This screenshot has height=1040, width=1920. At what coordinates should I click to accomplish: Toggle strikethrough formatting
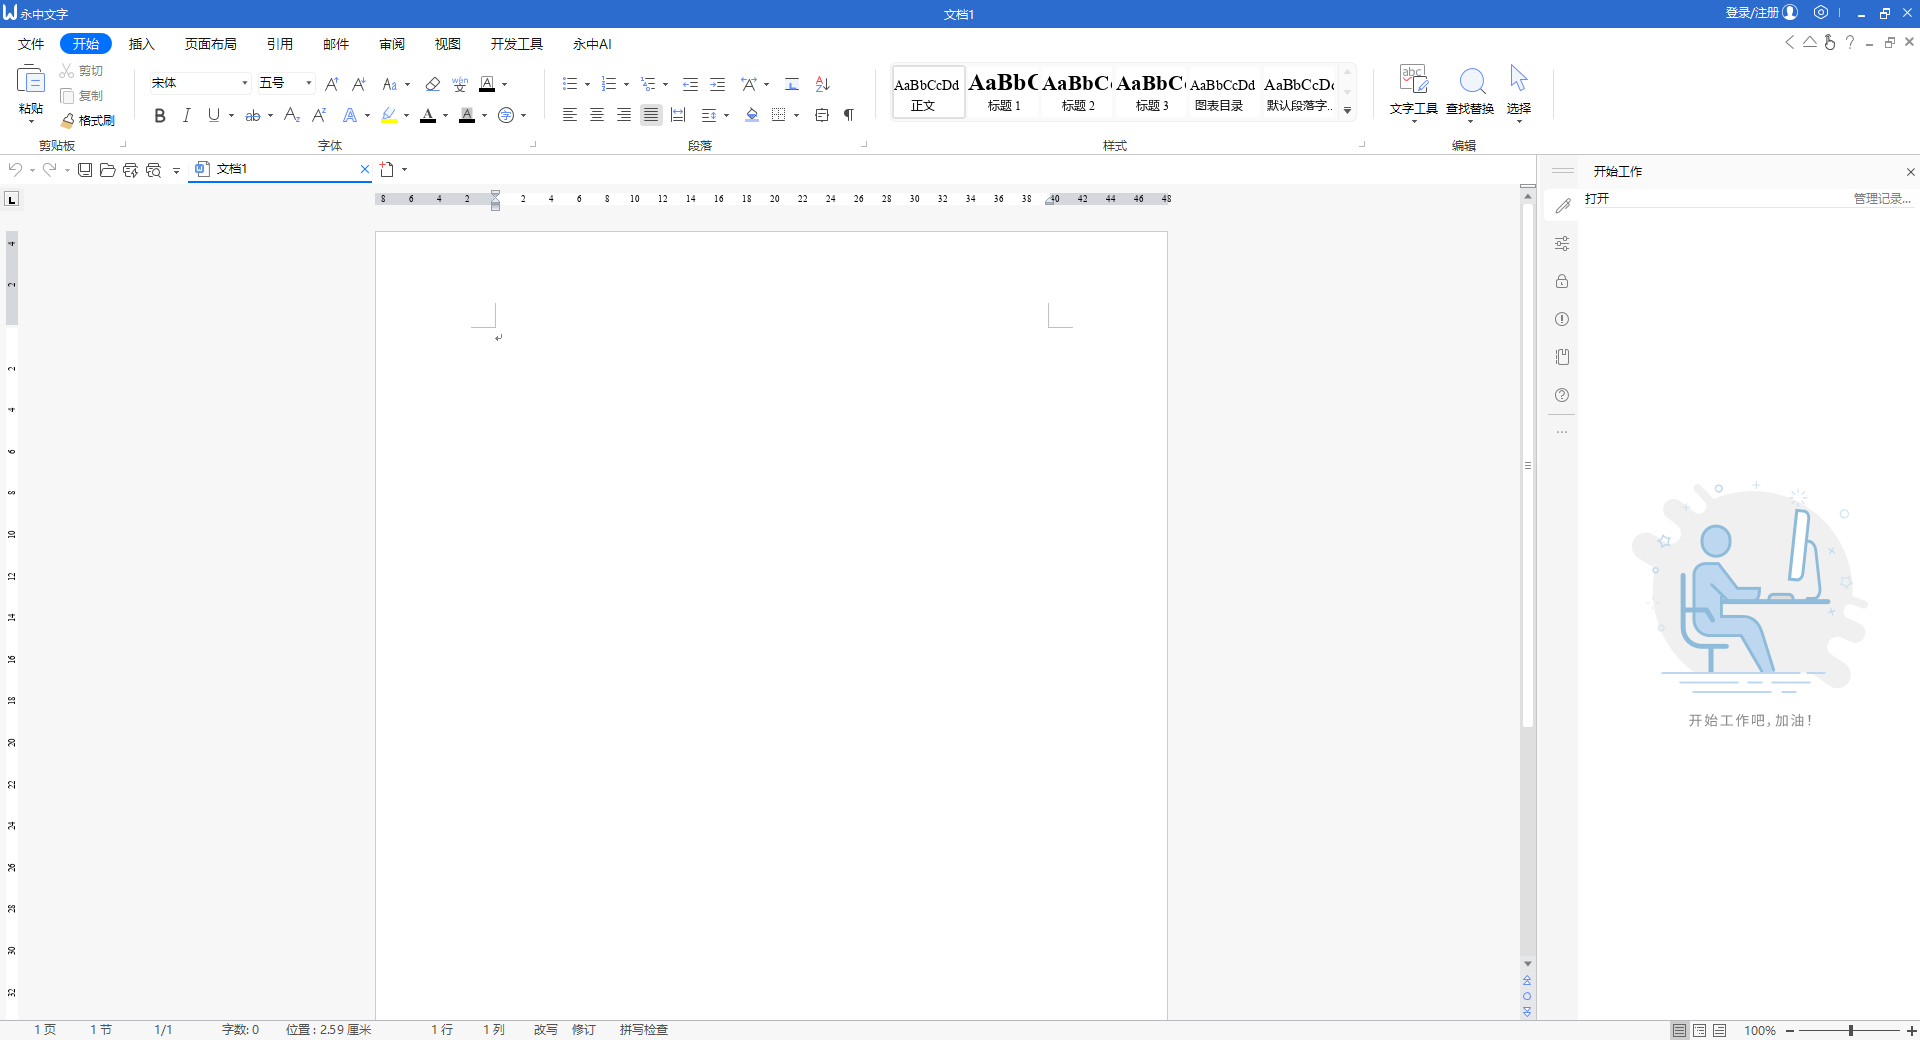253,116
